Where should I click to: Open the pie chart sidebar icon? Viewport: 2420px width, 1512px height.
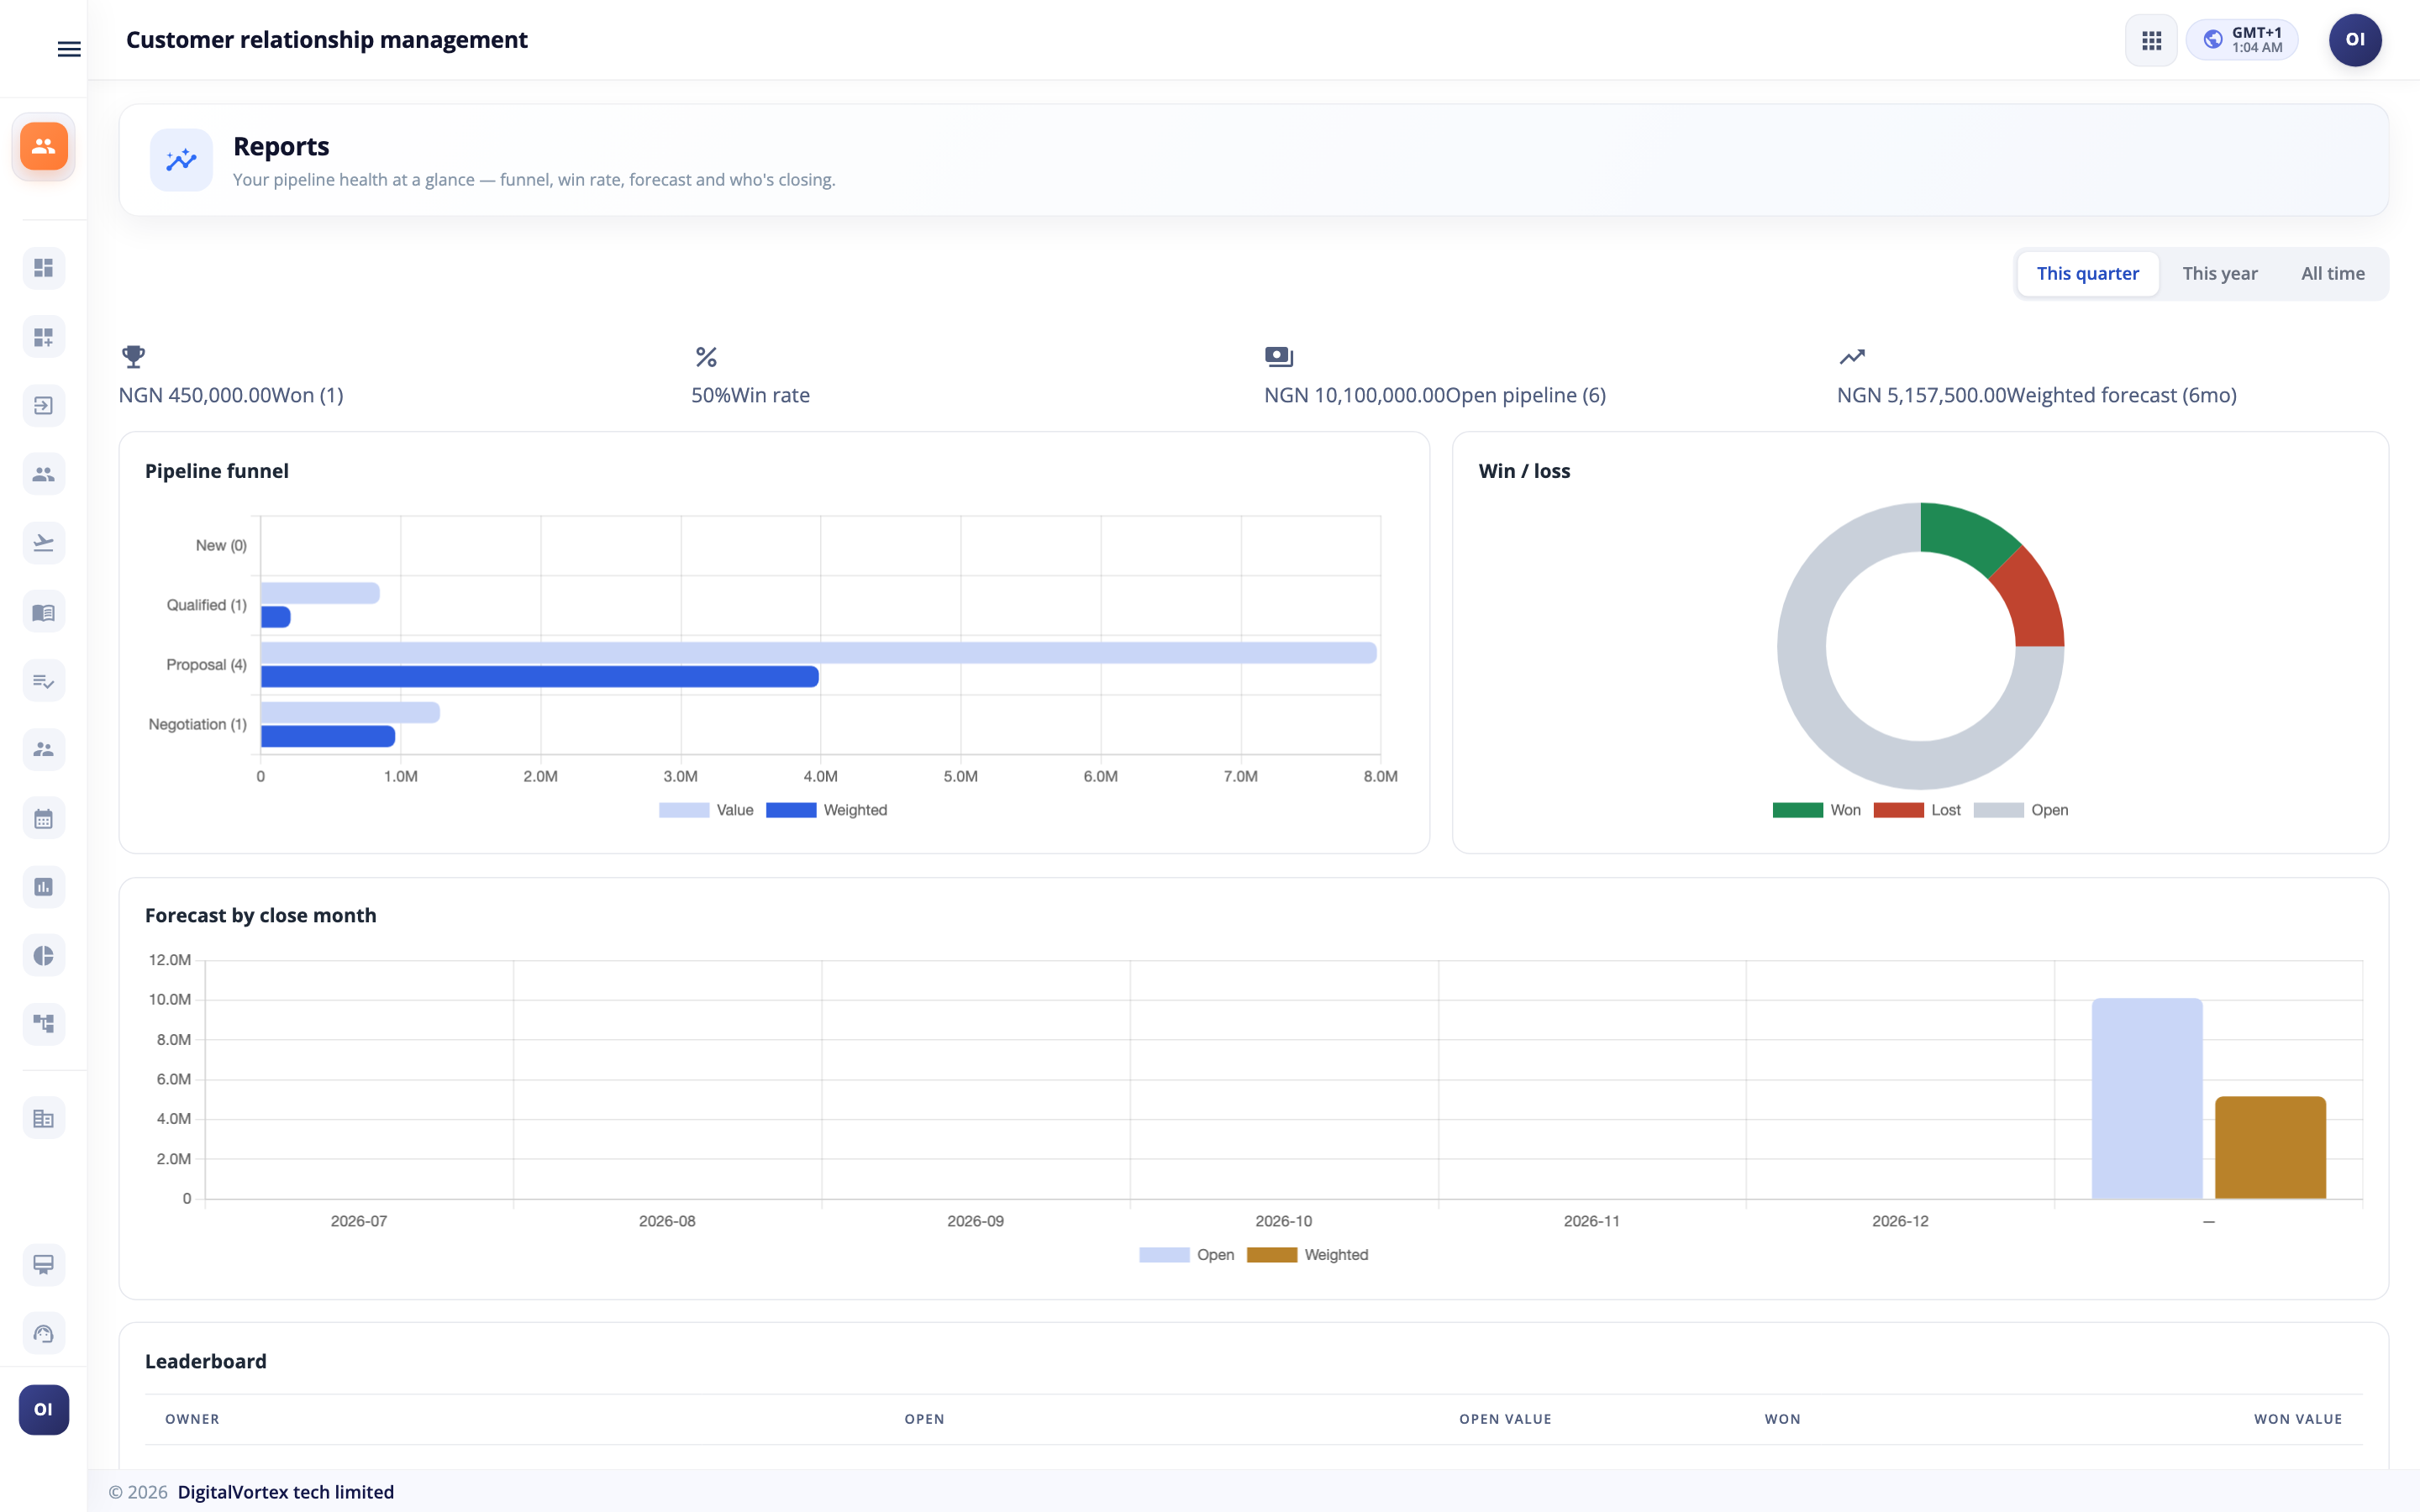pos(44,956)
